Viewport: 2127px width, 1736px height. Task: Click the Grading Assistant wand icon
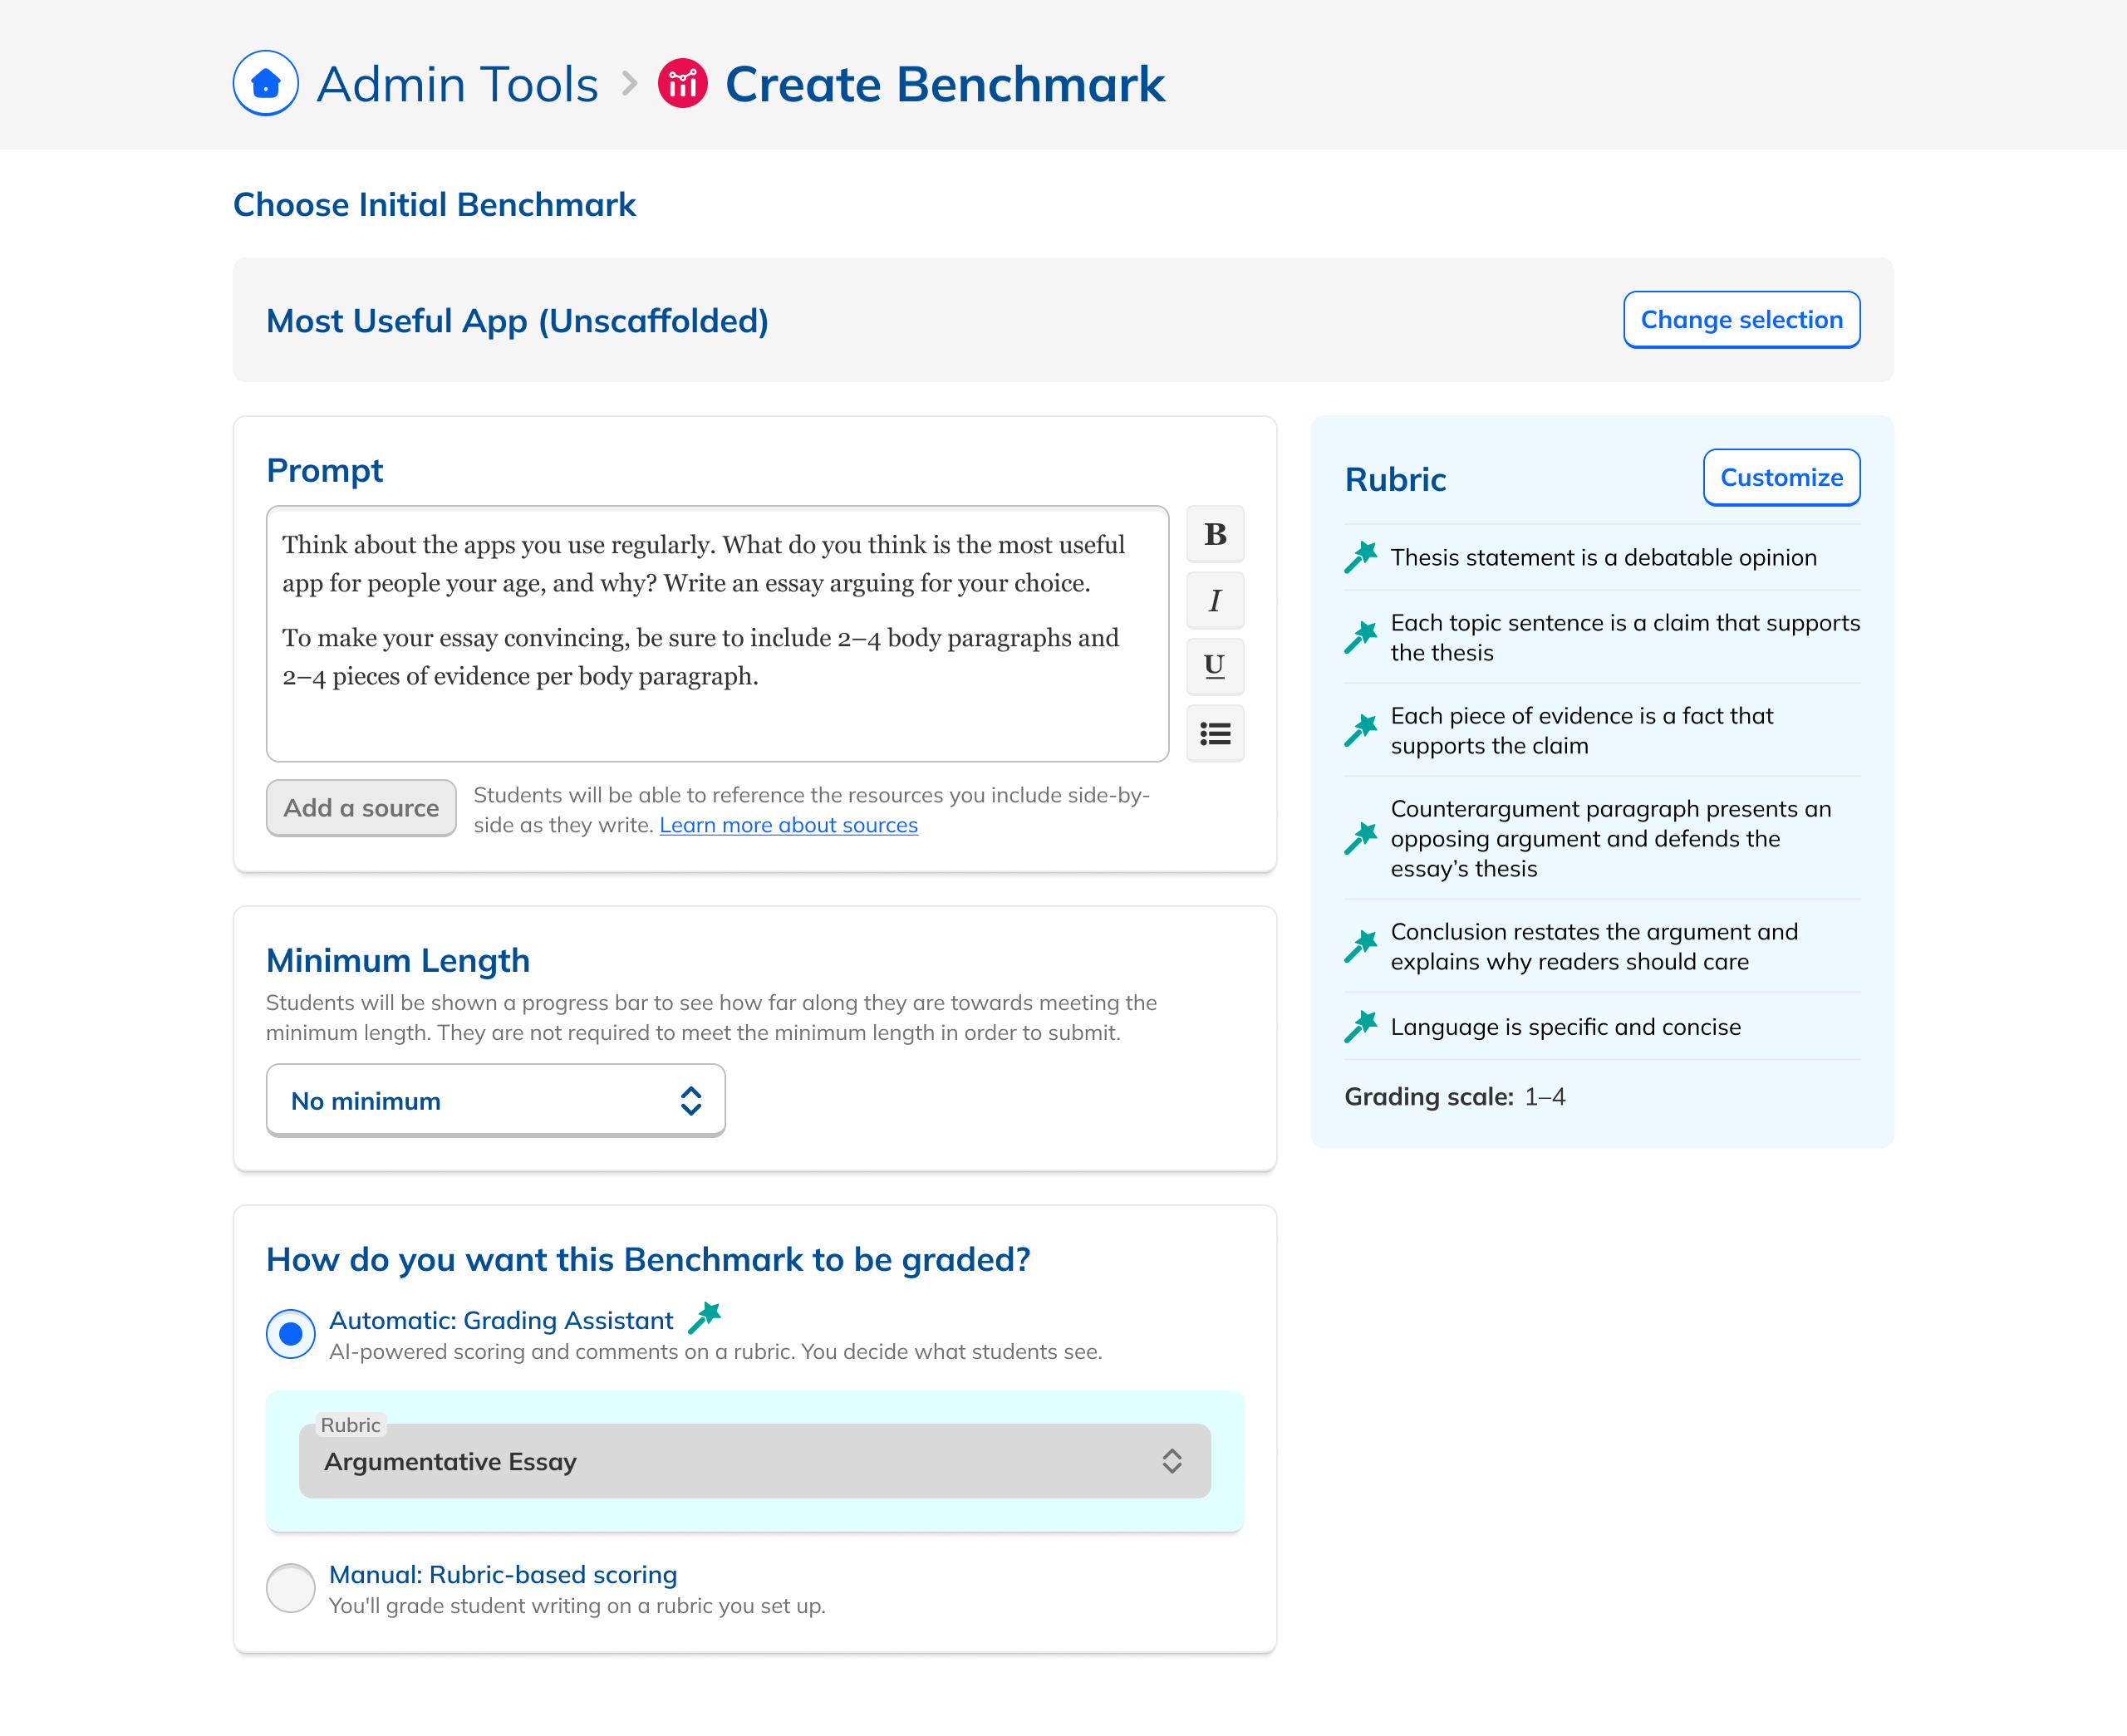(704, 1319)
